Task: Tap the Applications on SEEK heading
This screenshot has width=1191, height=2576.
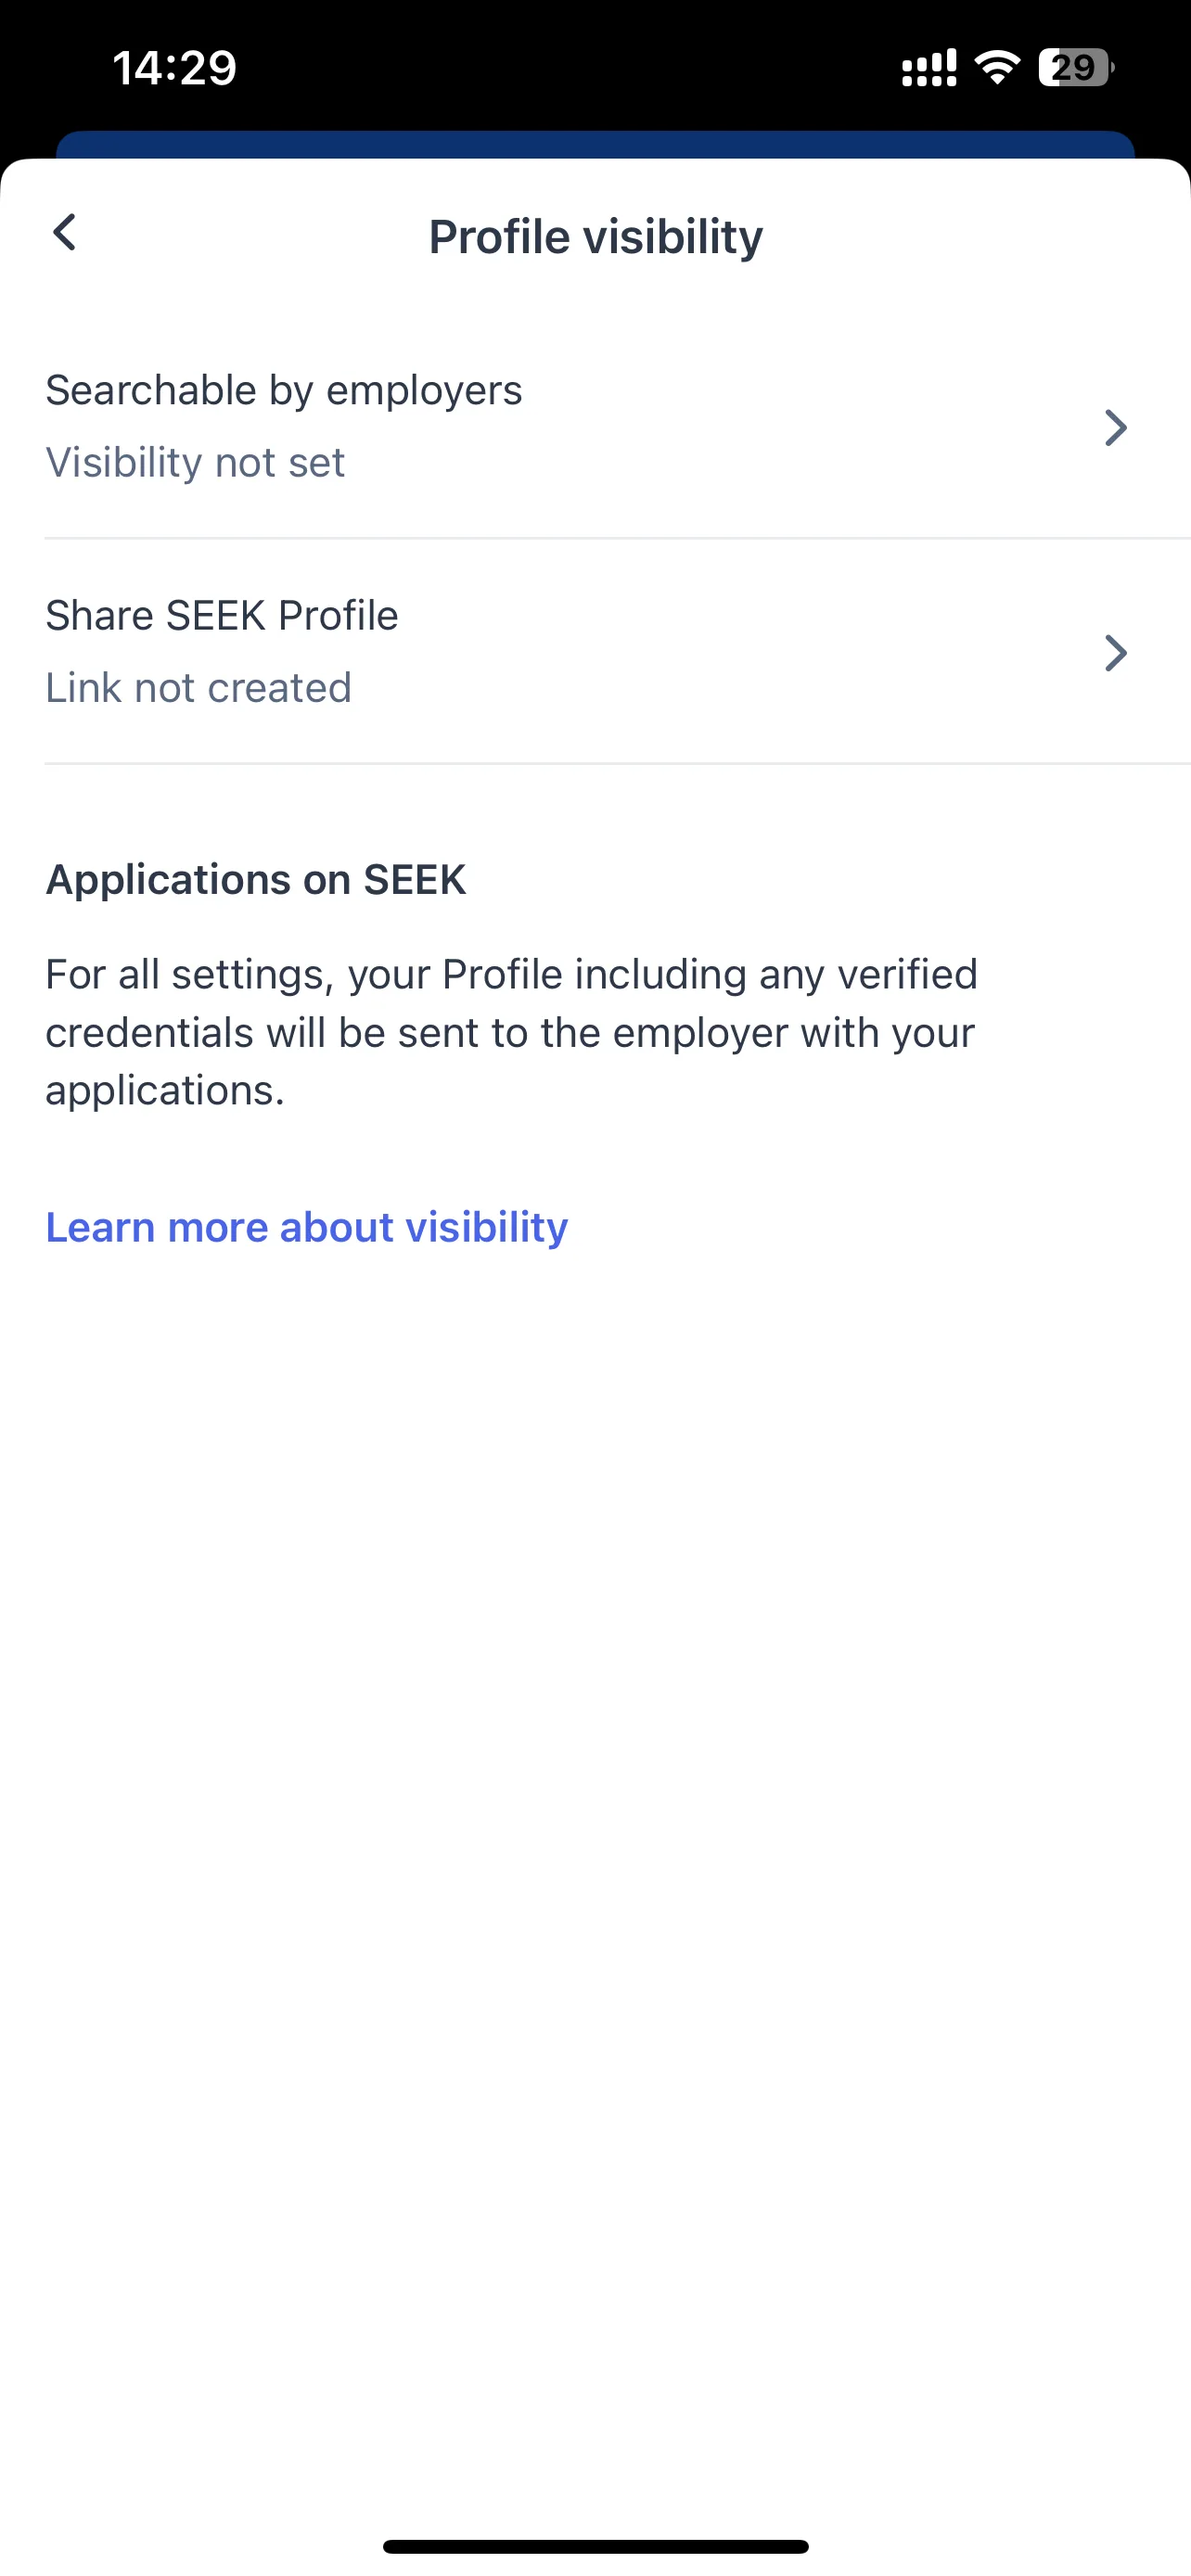Action: pos(256,880)
